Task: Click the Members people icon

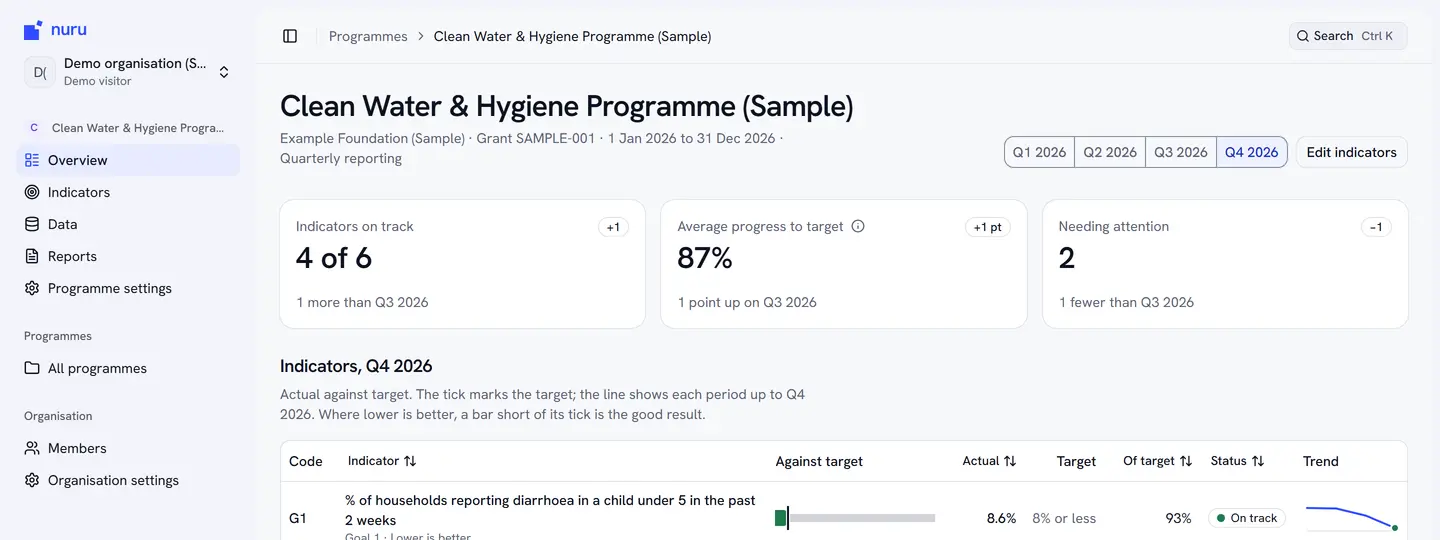Action: (x=32, y=448)
